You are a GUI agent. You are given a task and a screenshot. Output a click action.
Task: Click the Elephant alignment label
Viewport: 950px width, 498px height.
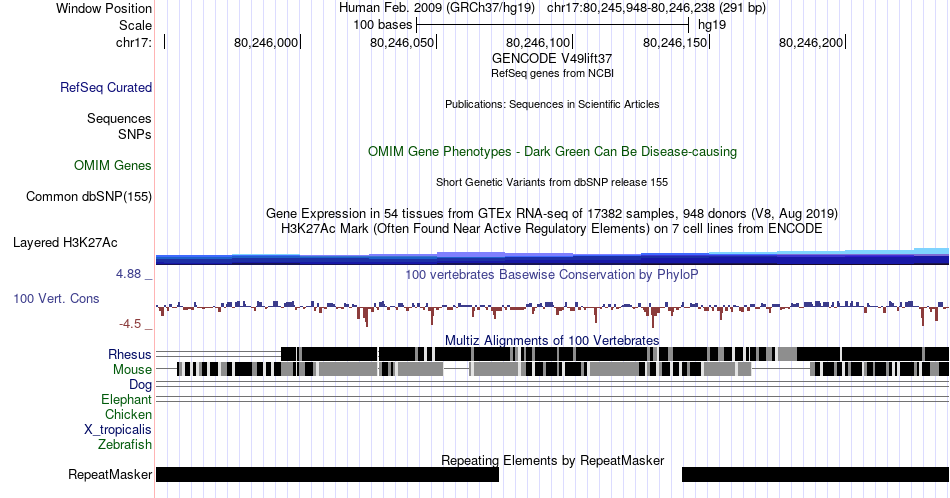pos(127,399)
